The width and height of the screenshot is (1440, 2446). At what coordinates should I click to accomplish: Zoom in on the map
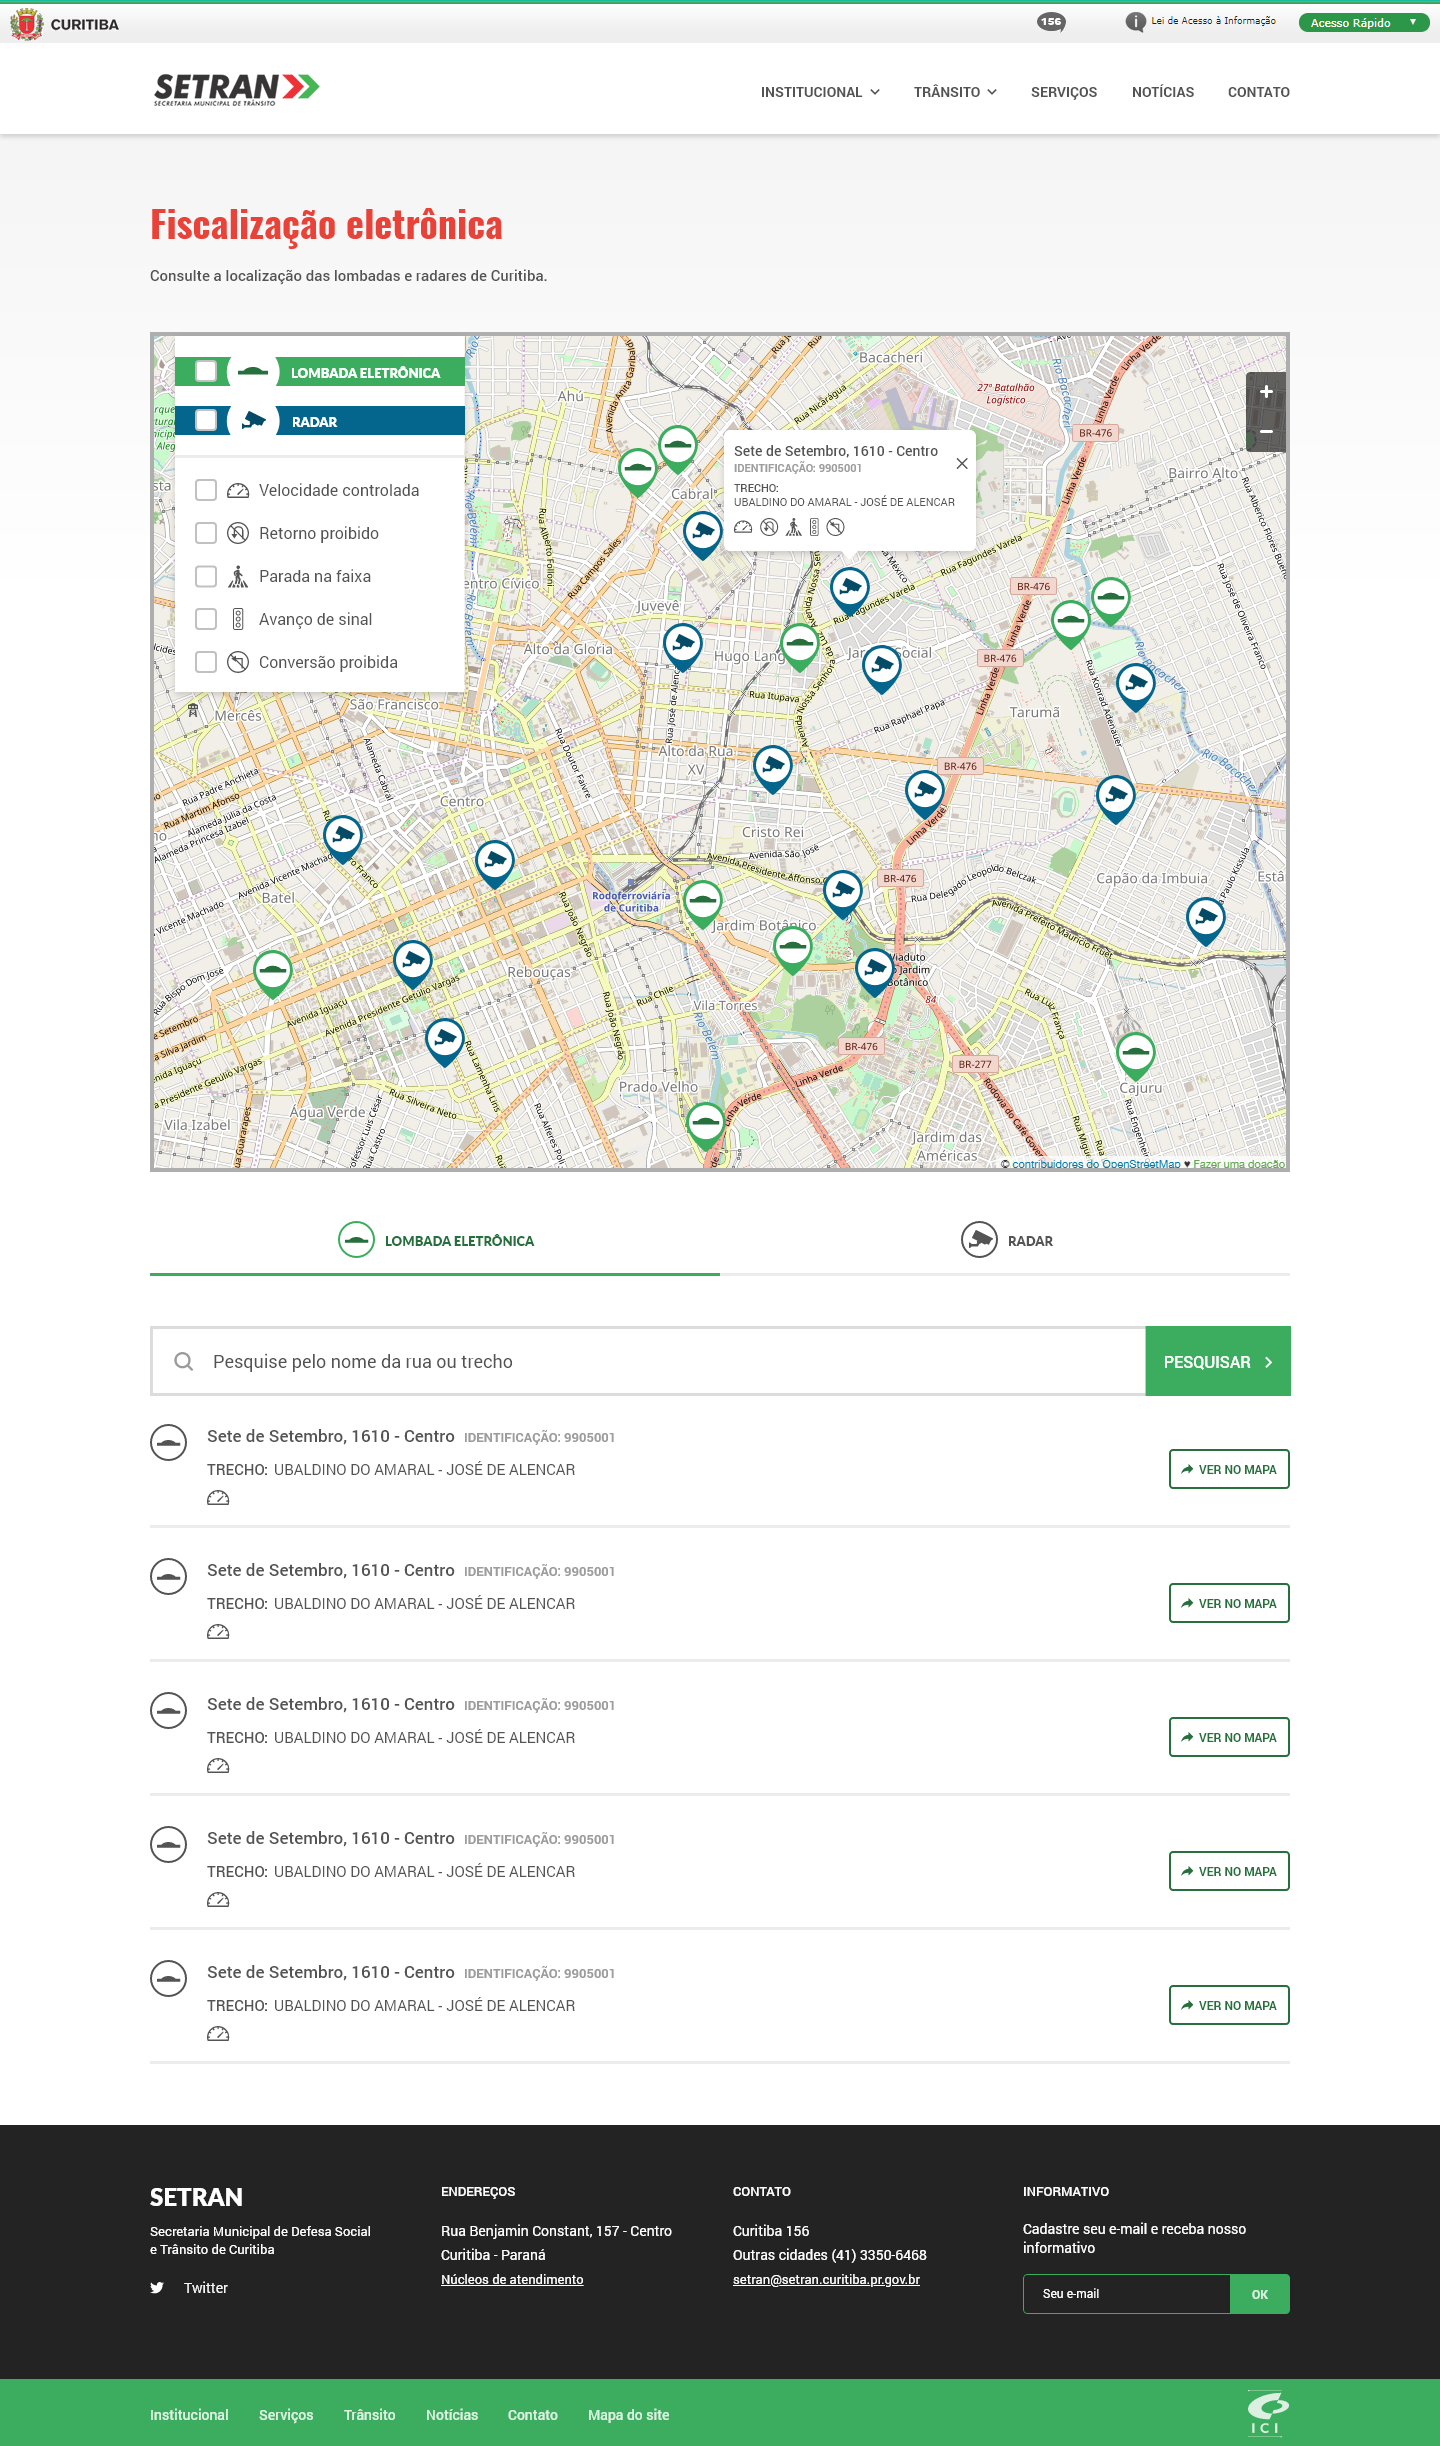(1265, 392)
